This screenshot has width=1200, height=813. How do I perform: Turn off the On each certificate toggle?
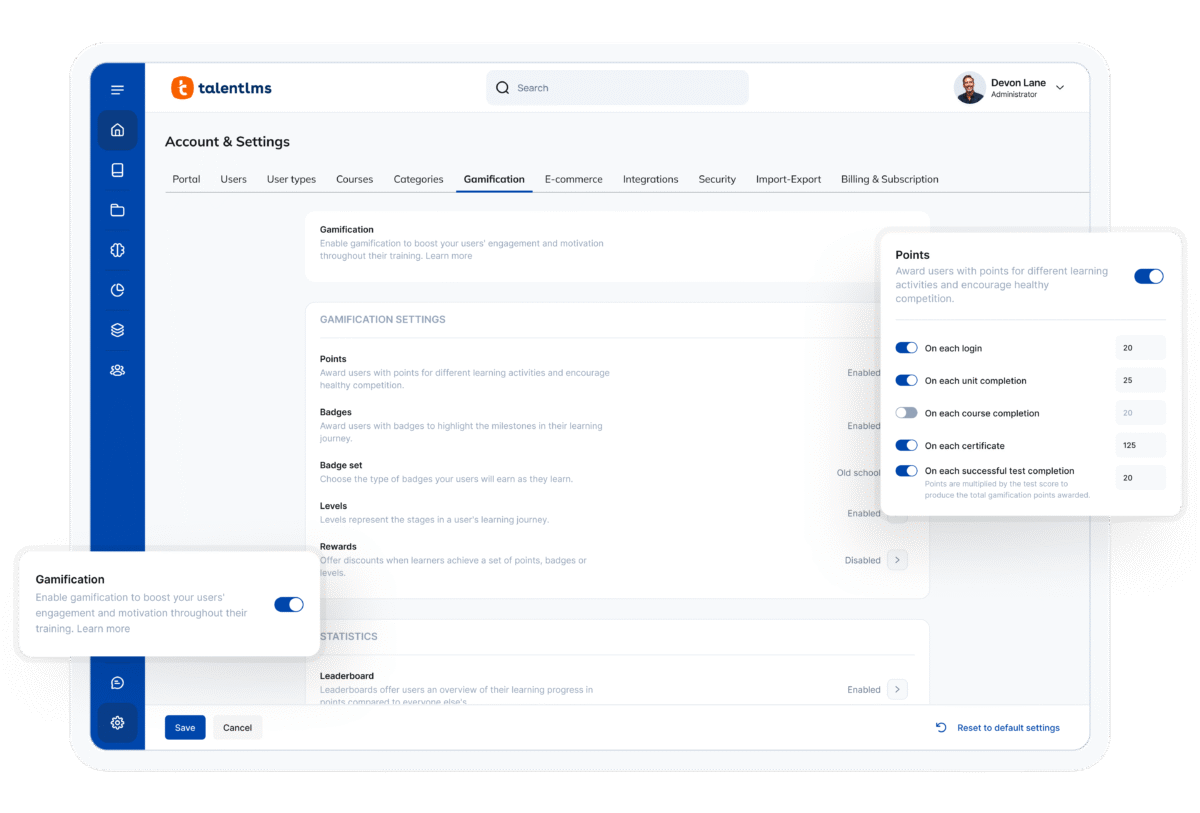pos(906,445)
